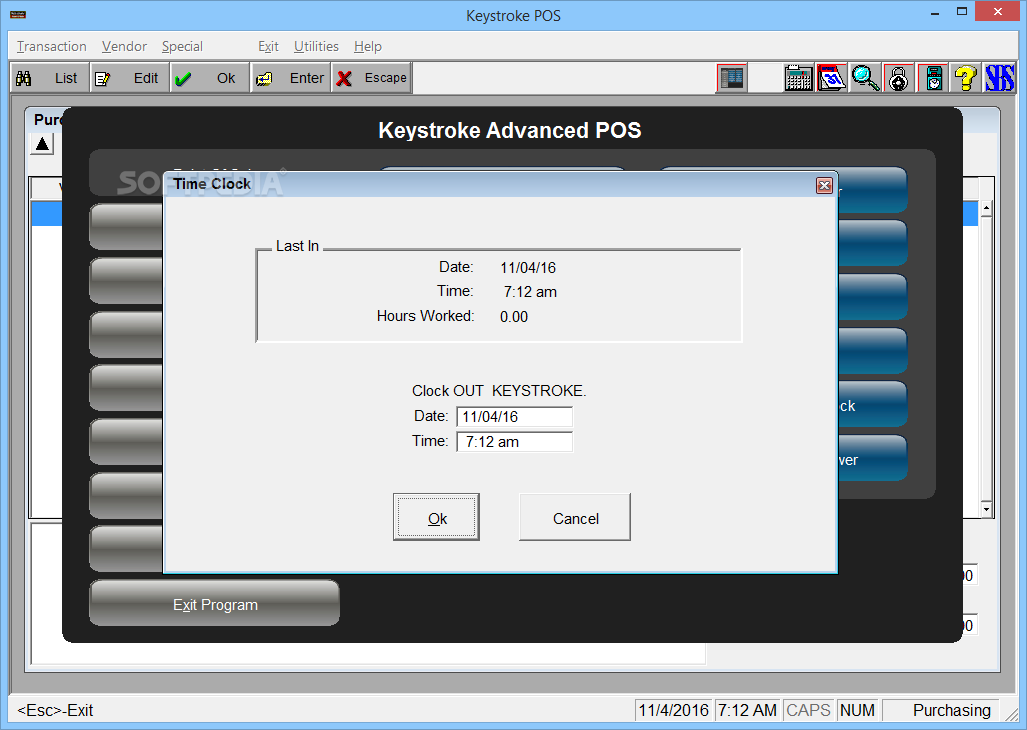The width and height of the screenshot is (1027, 730).
Task: Click the magnifying glass search icon
Action: click(x=865, y=79)
